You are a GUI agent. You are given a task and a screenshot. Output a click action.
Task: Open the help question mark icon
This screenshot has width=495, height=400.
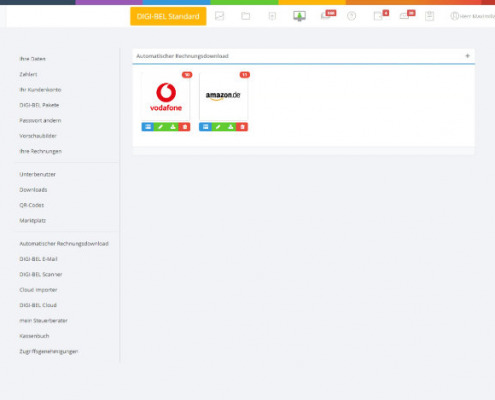pos(351,16)
